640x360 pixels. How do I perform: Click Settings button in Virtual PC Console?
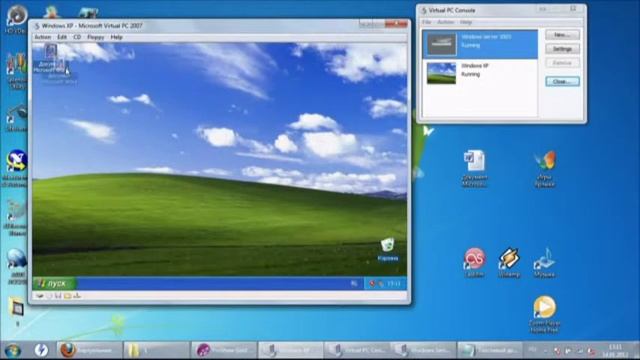562,49
